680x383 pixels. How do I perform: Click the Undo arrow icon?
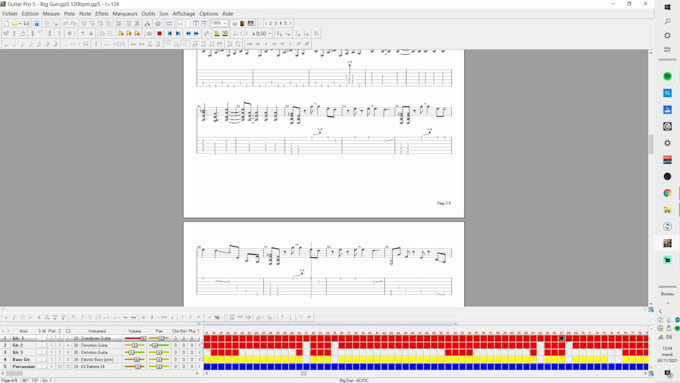[x=65, y=23]
